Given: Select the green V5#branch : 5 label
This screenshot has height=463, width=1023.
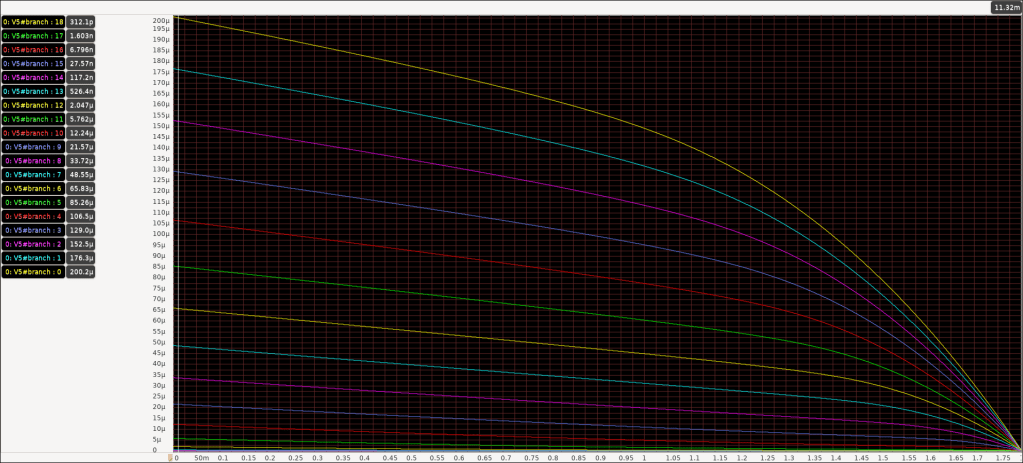Looking at the screenshot, I should coord(34,202).
